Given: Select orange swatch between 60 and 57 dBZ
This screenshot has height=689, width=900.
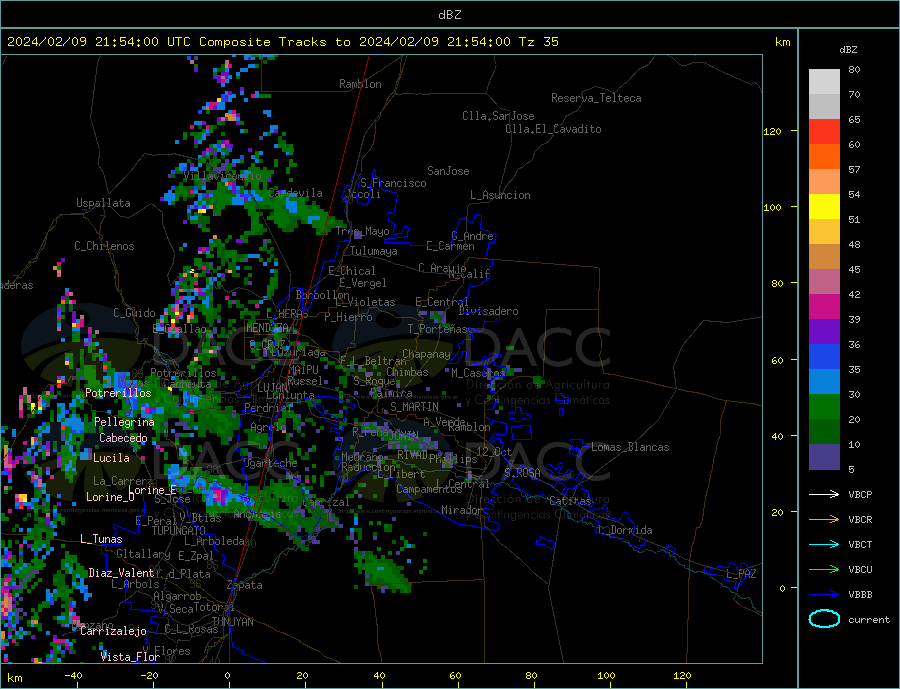Looking at the screenshot, I should 824,157.
